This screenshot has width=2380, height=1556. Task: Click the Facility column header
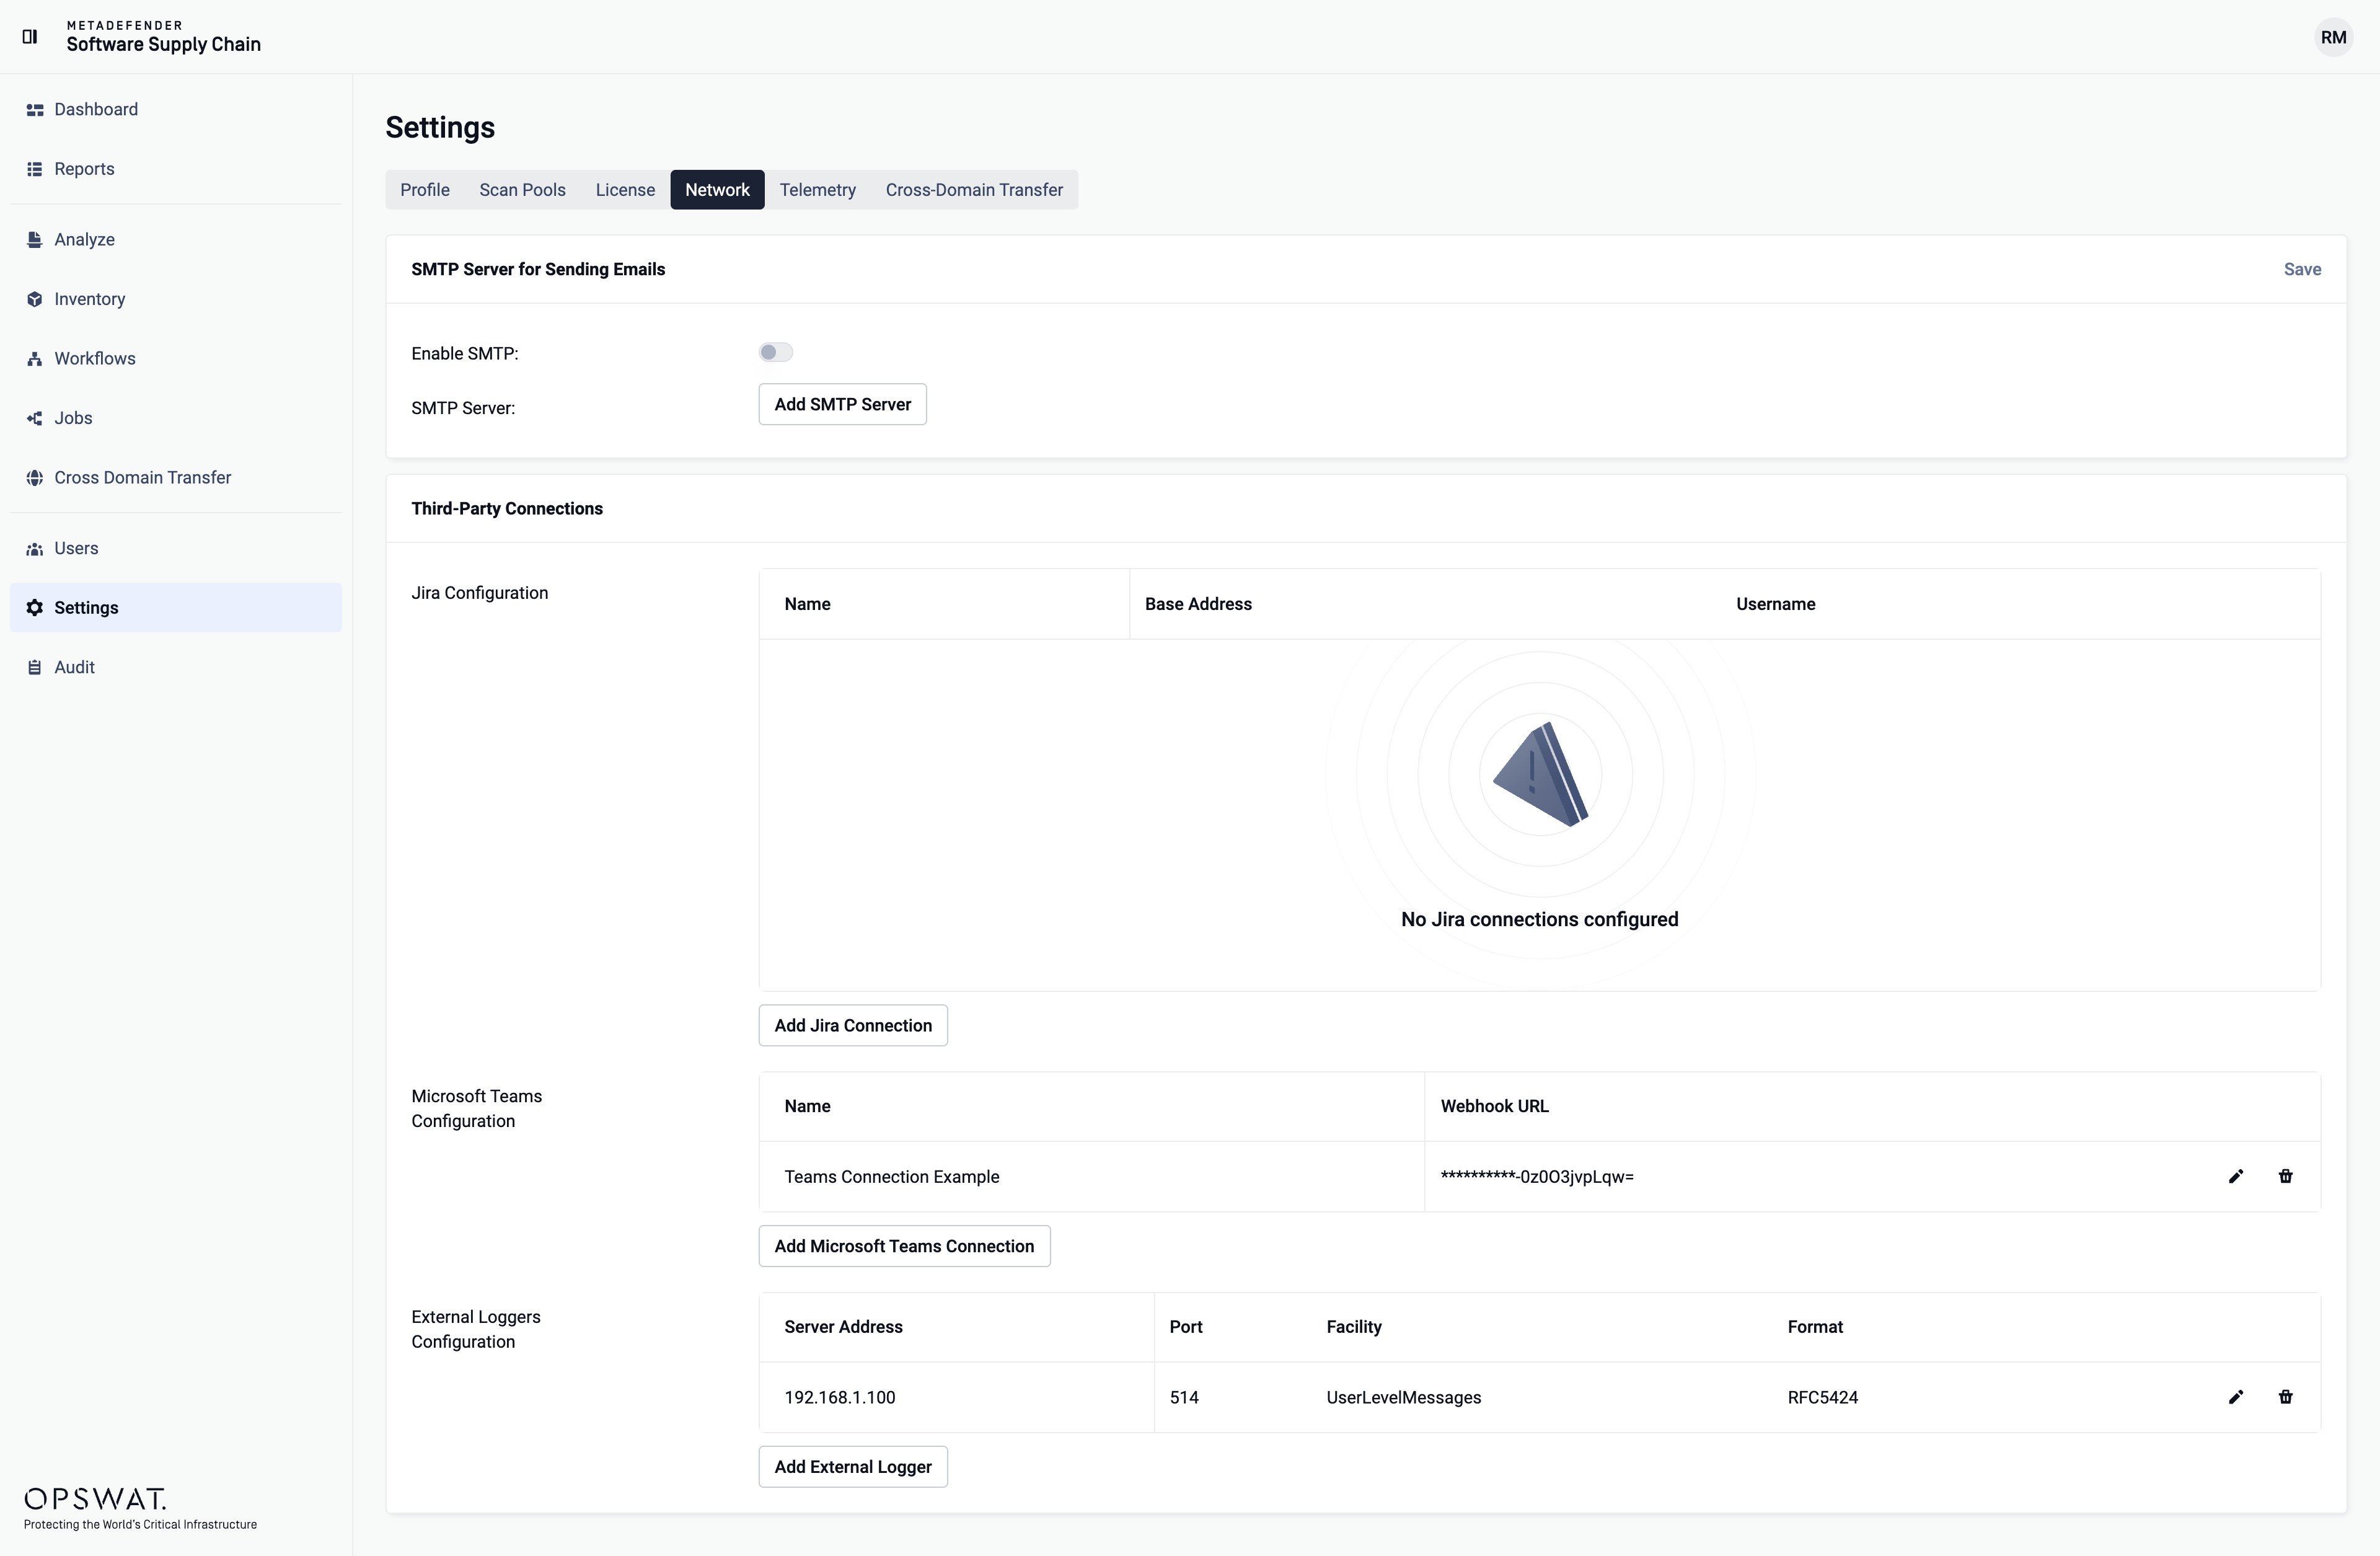click(1354, 1327)
